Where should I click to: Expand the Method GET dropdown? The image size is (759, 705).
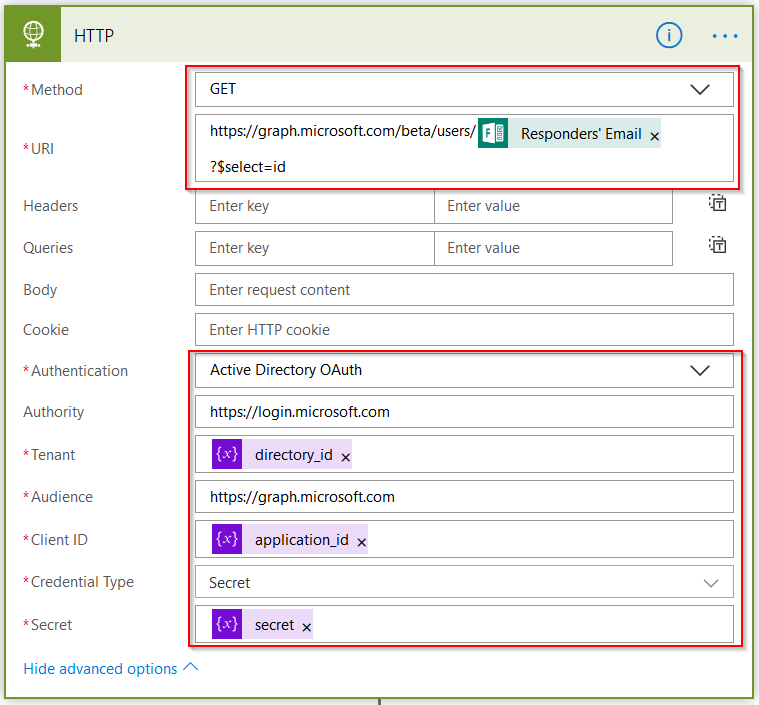point(699,89)
